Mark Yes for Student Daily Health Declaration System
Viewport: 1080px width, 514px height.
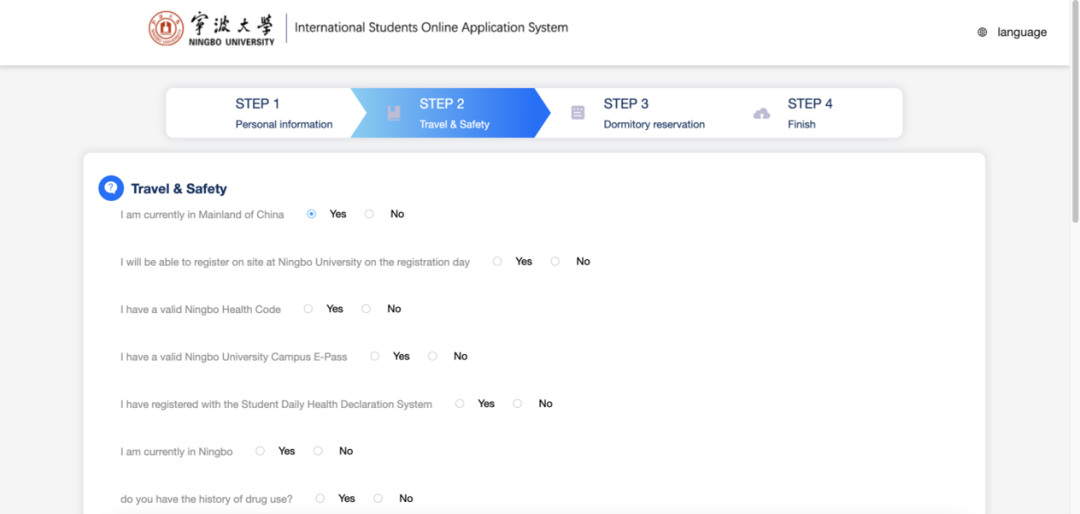coord(460,404)
